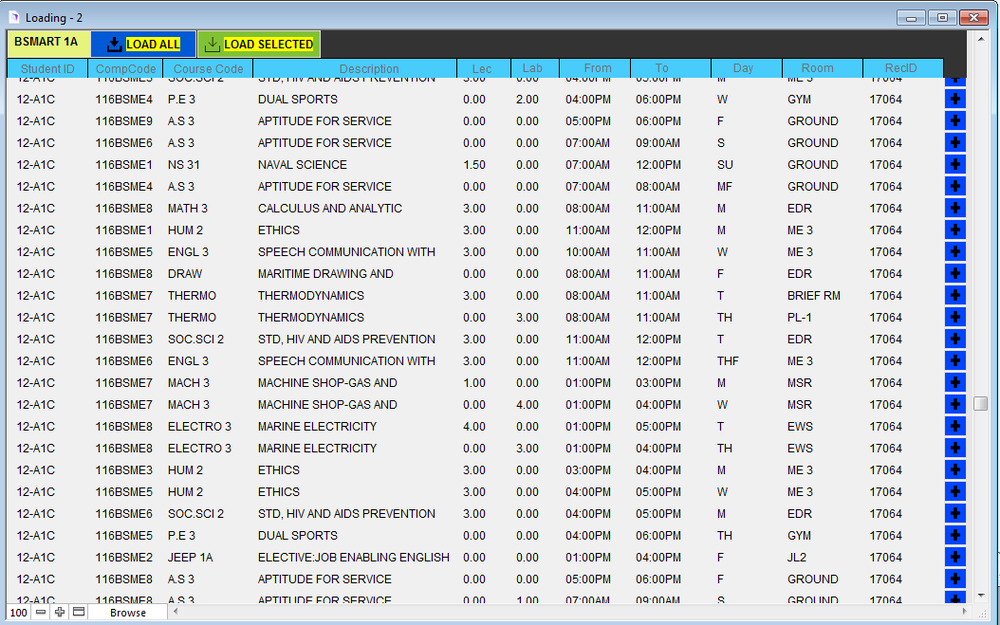
Task: Click plus icon on NAVAL SCIENCE row
Action: tap(955, 165)
